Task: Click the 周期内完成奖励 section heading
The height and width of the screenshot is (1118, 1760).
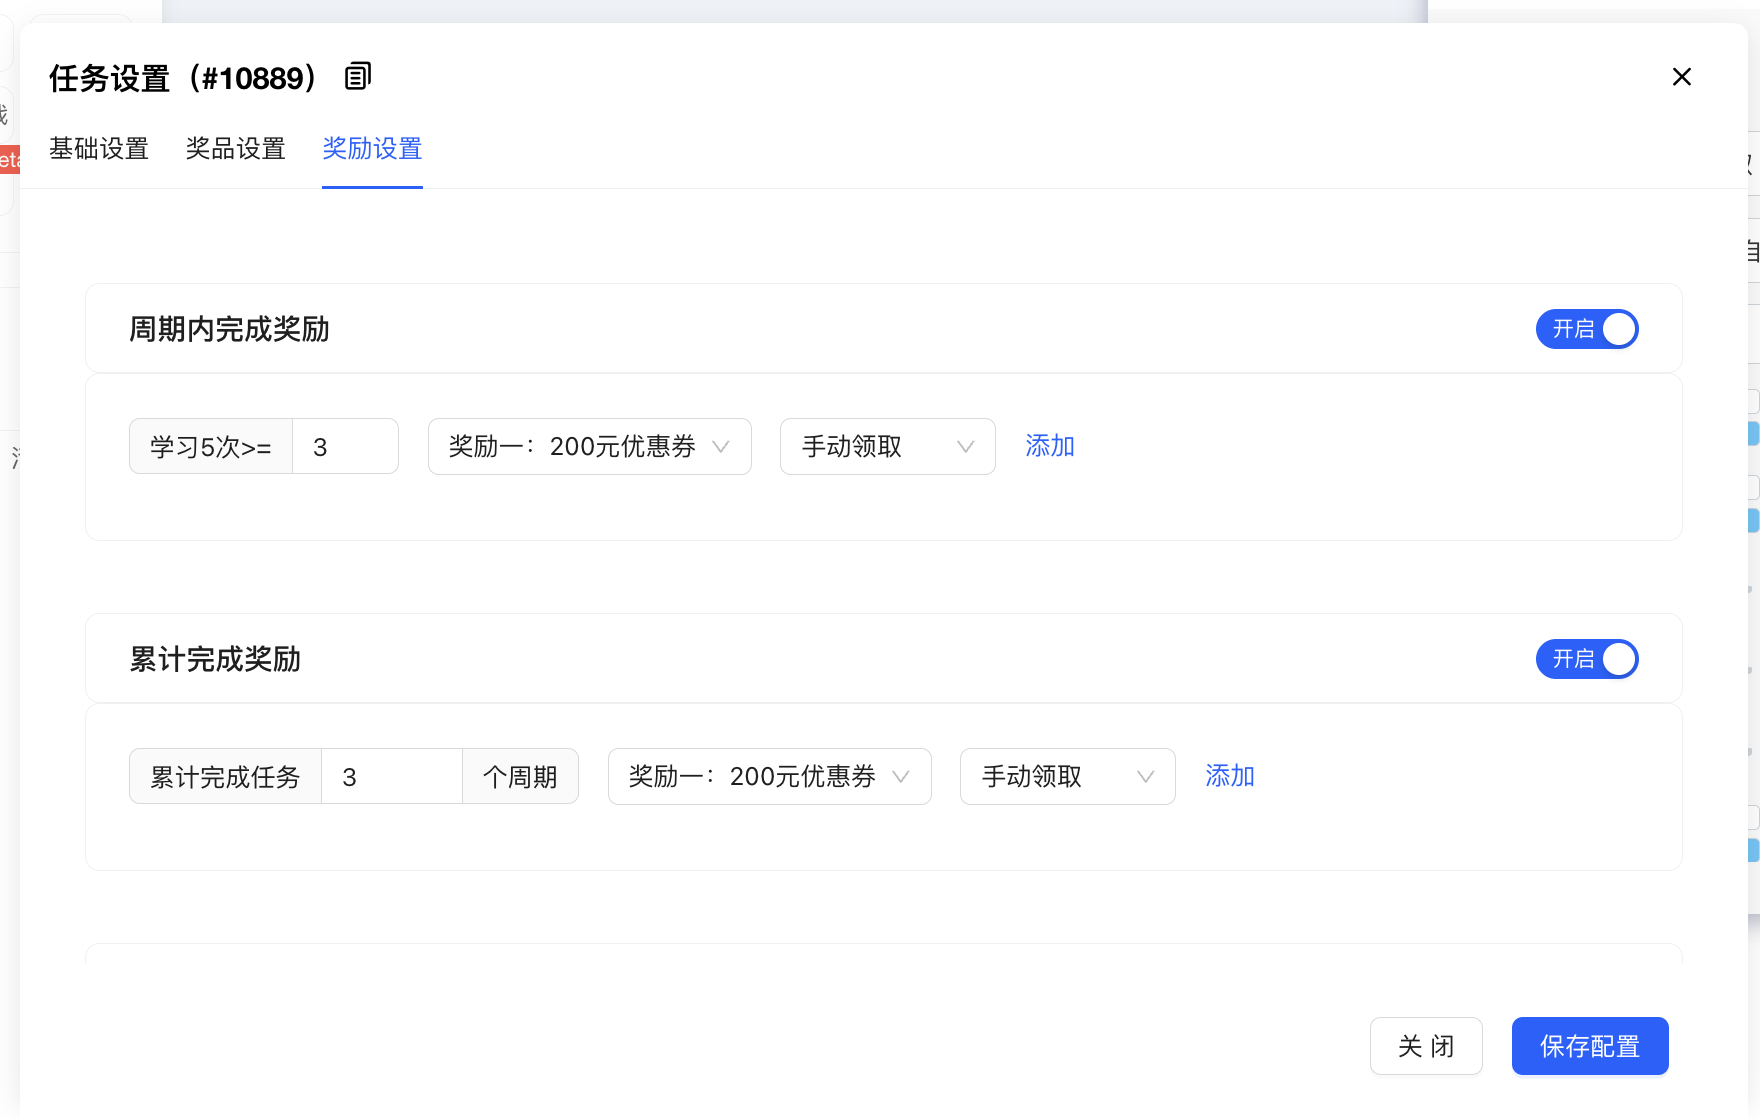Action: pyautogui.click(x=229, y=329)
